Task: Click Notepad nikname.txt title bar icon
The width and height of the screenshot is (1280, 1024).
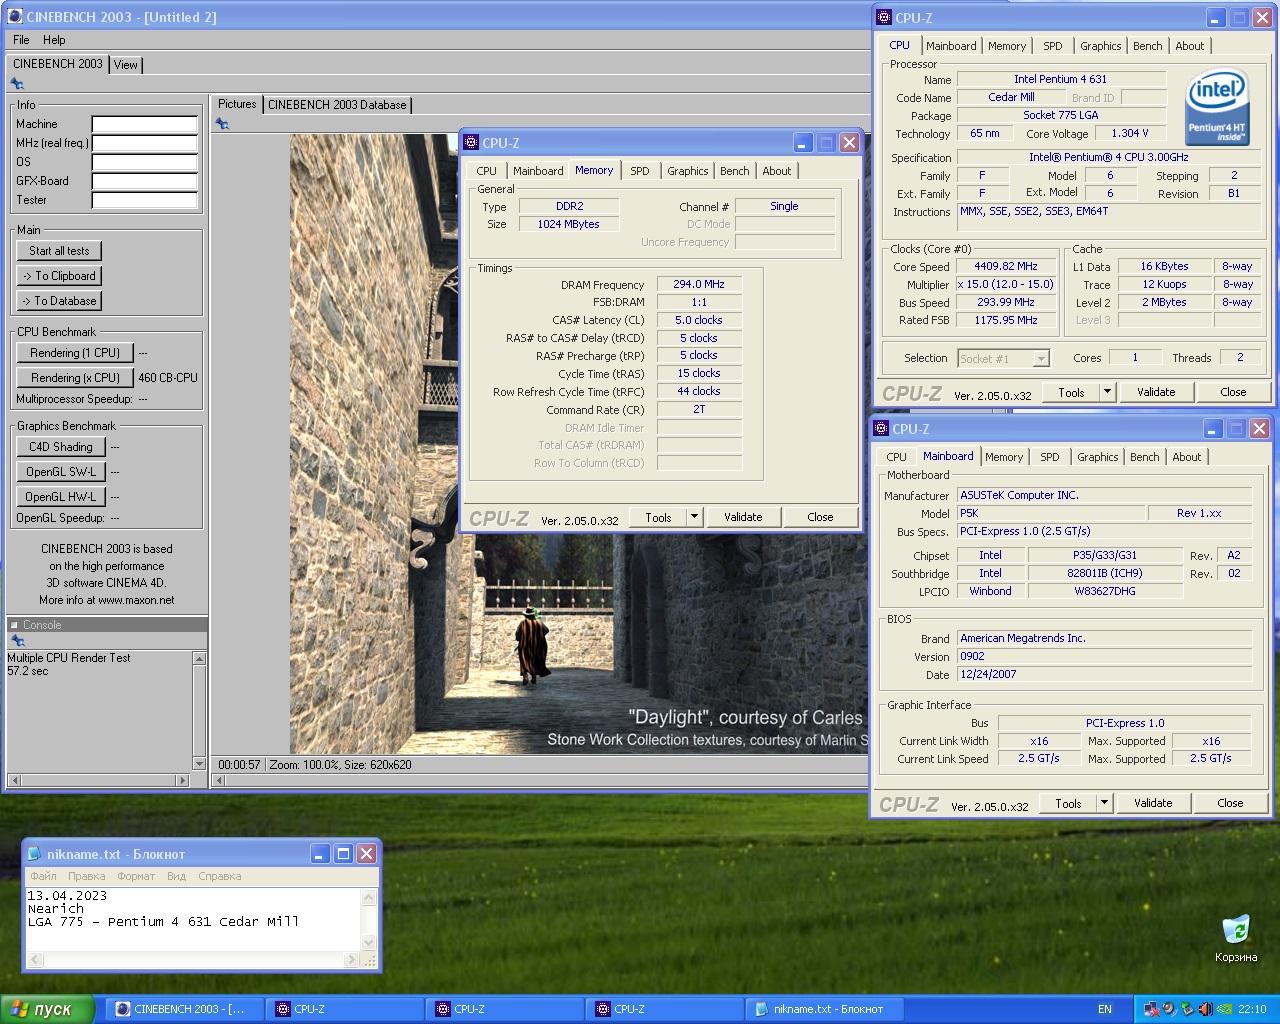Action: [x=34, y=854]
